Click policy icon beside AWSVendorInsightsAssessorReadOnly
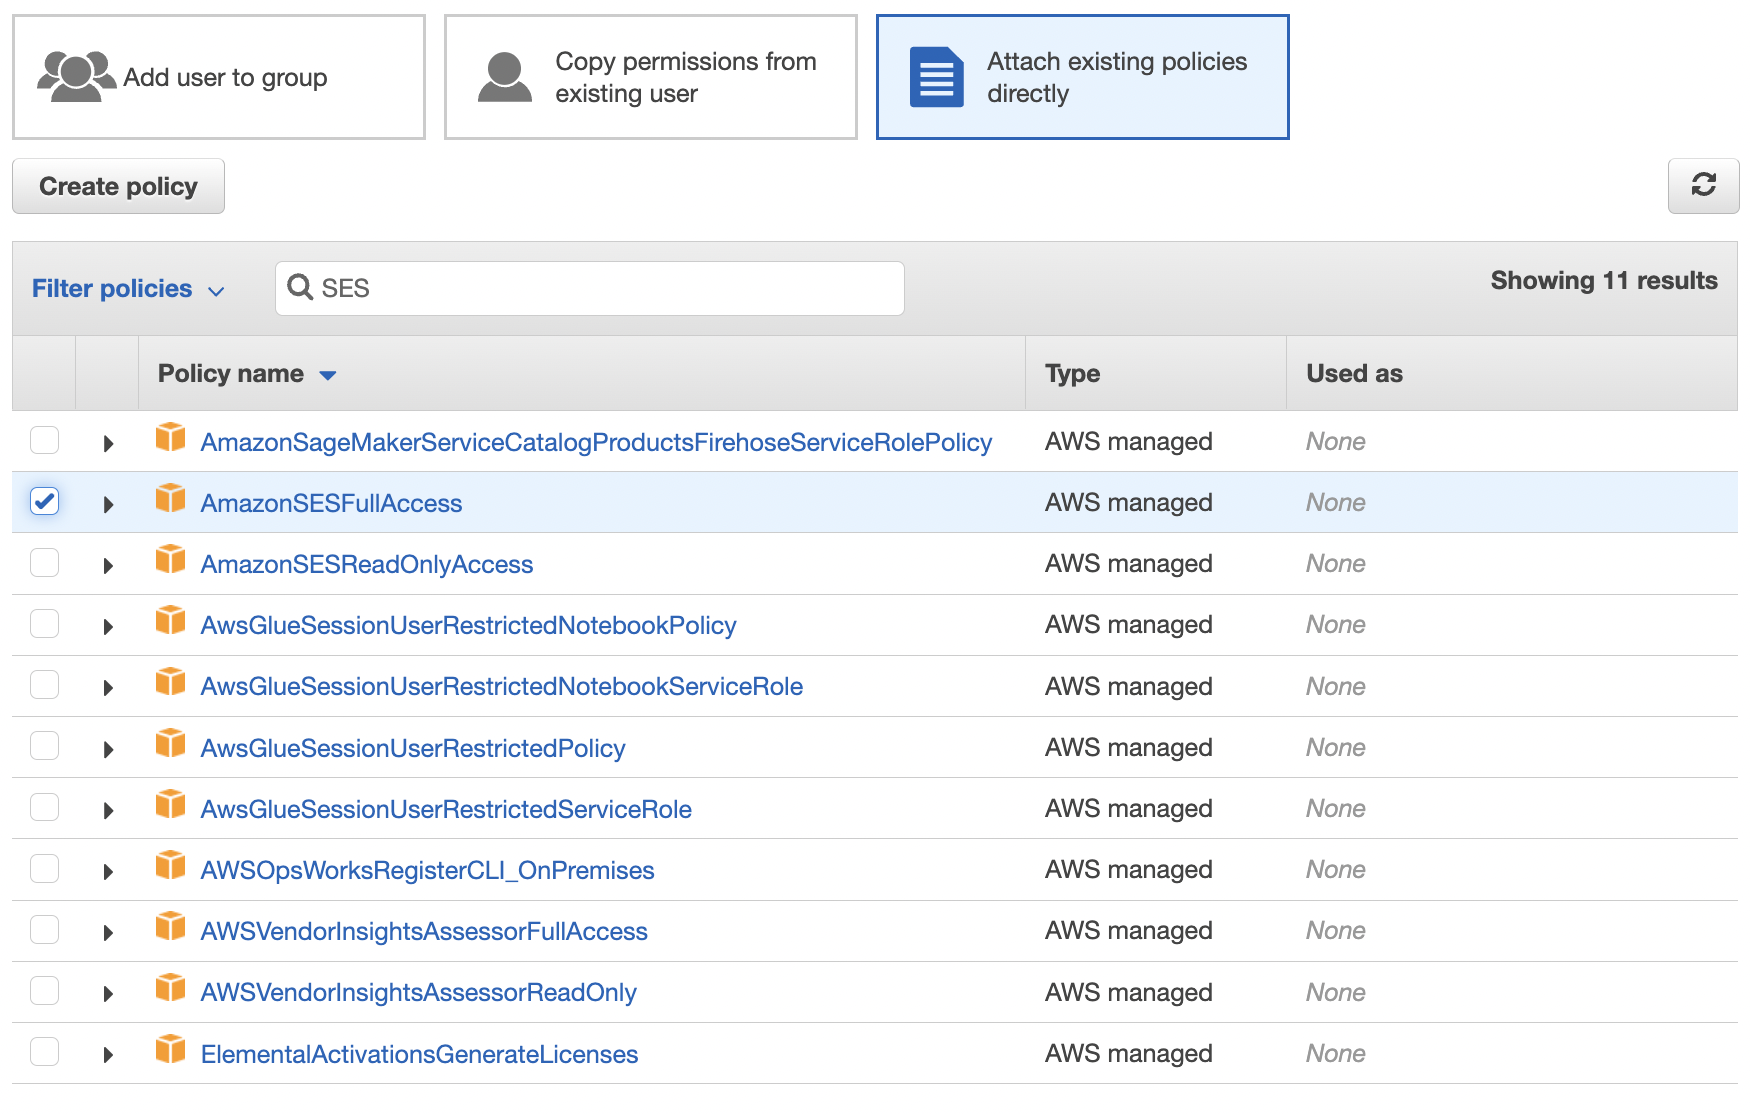Screen dimensions: 1750x1114 tap(171, 988)
